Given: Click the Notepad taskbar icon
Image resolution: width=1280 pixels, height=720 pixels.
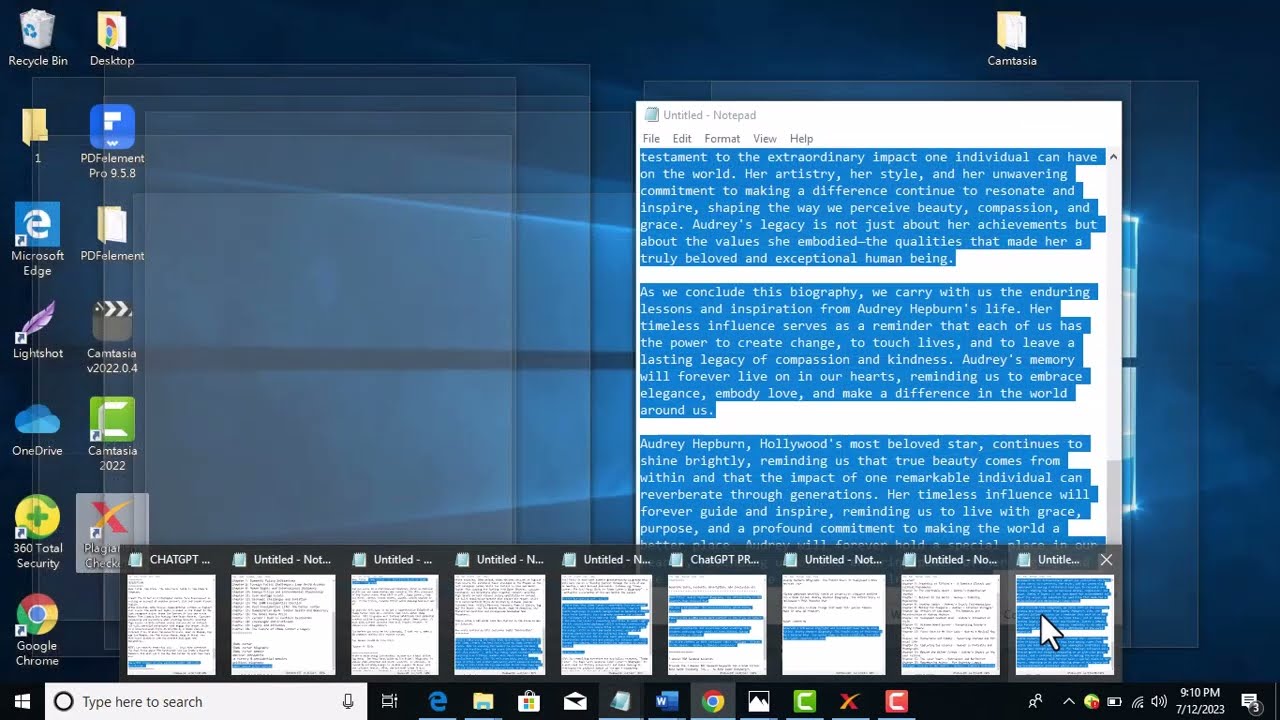Looking at the screenshot, I should (620, 702).
